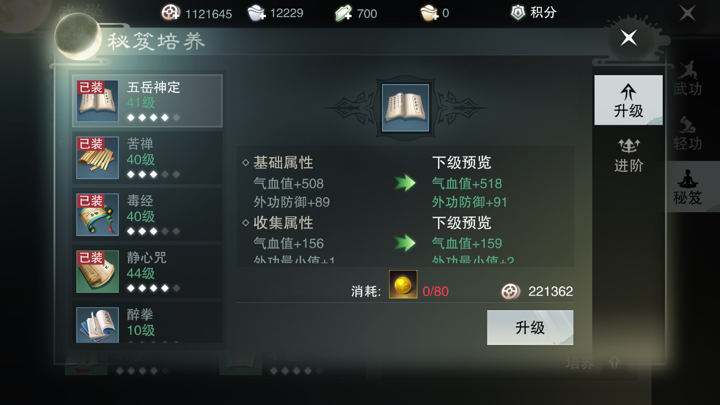Tap the 0/80 material count text
This screenshot has width=720, height=405.
tap(435, 291)
